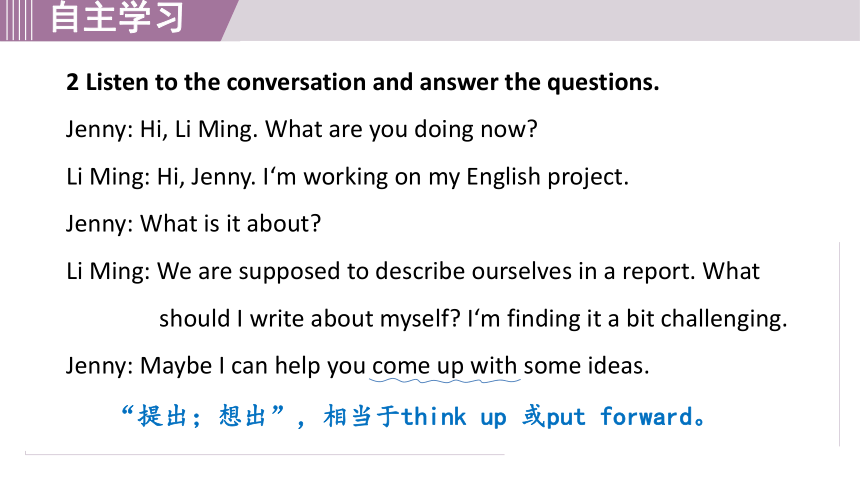Click the number 2 before 'Listen'

(x=72, y=82)
